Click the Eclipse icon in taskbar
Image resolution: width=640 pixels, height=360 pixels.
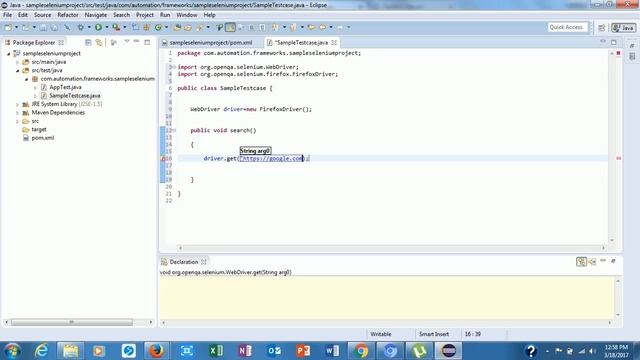click(x=449, y=351)
